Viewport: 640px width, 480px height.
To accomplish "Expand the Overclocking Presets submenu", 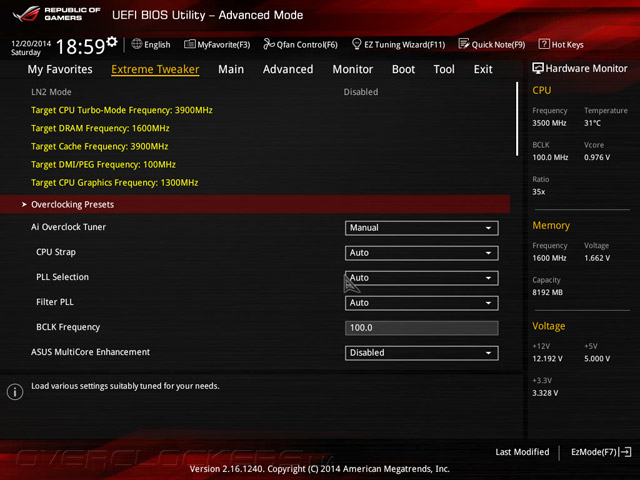I will (255, 204).
